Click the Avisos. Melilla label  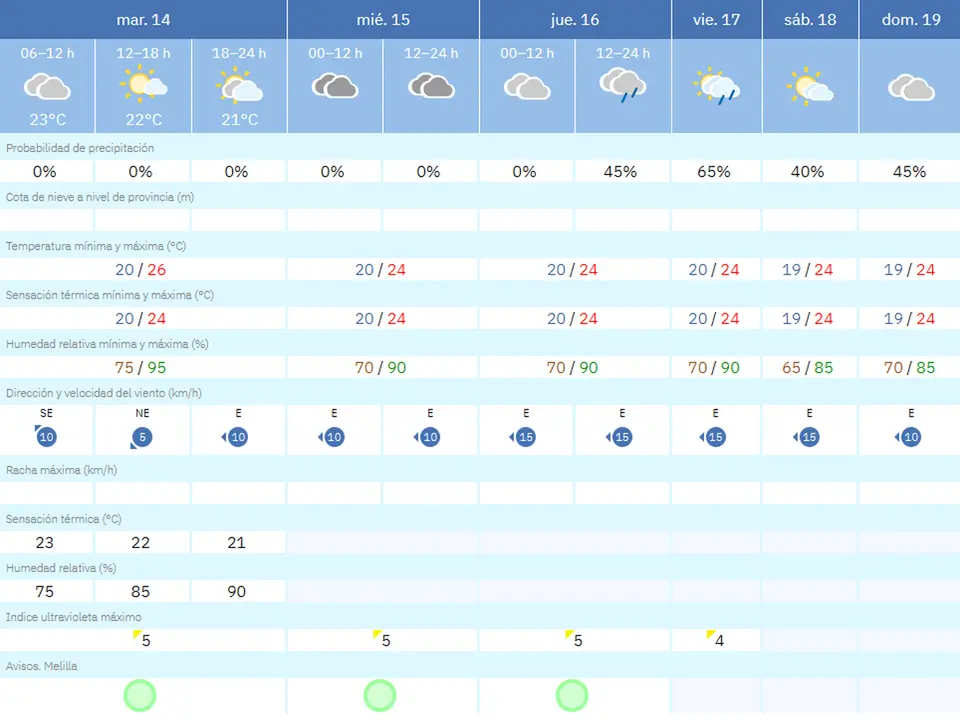(42, 666)
